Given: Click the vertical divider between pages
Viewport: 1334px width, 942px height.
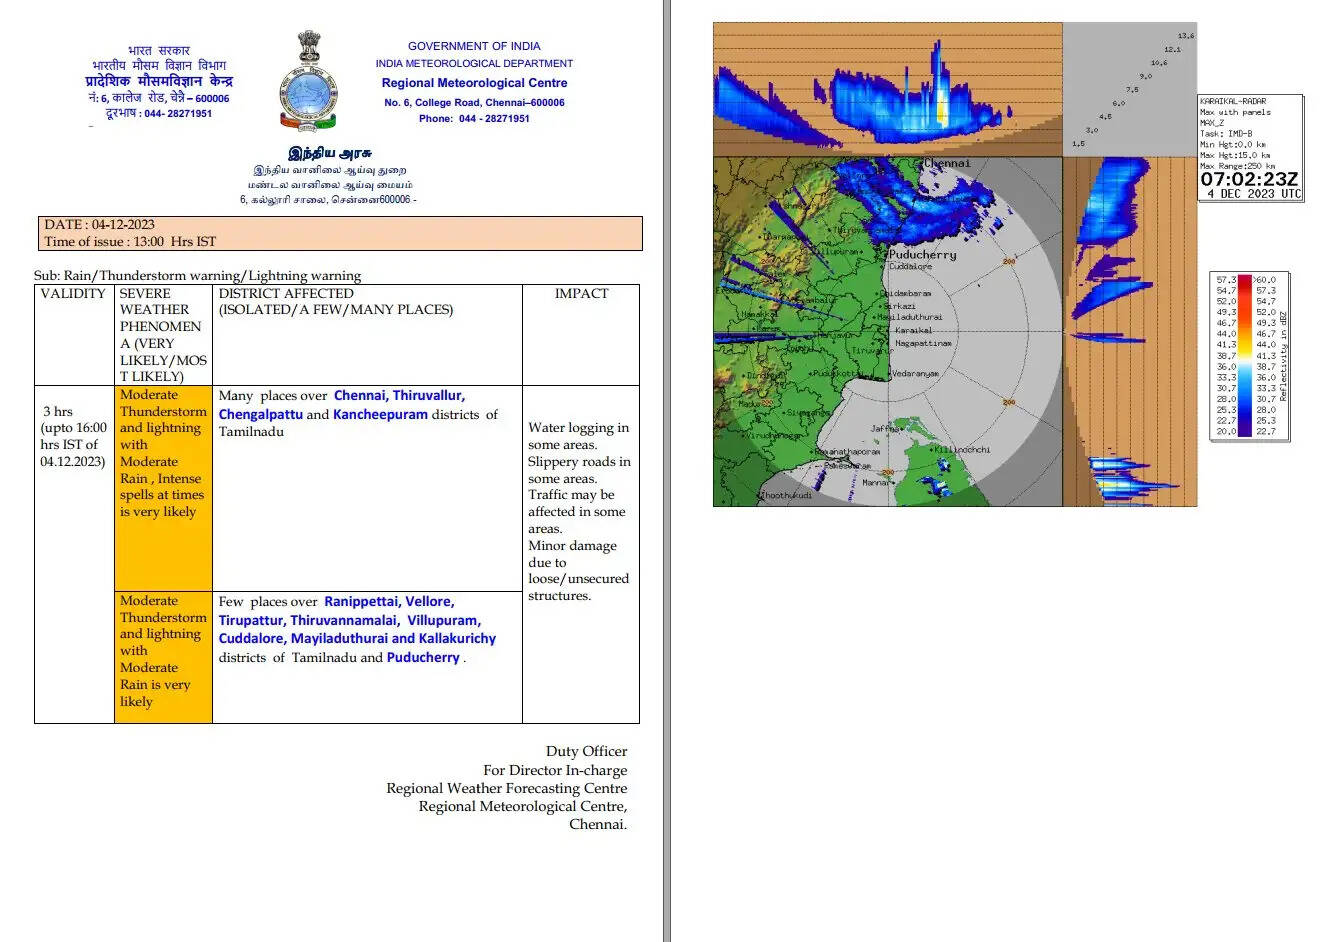Looking at the screenshot, I should [x=667, y=471].
